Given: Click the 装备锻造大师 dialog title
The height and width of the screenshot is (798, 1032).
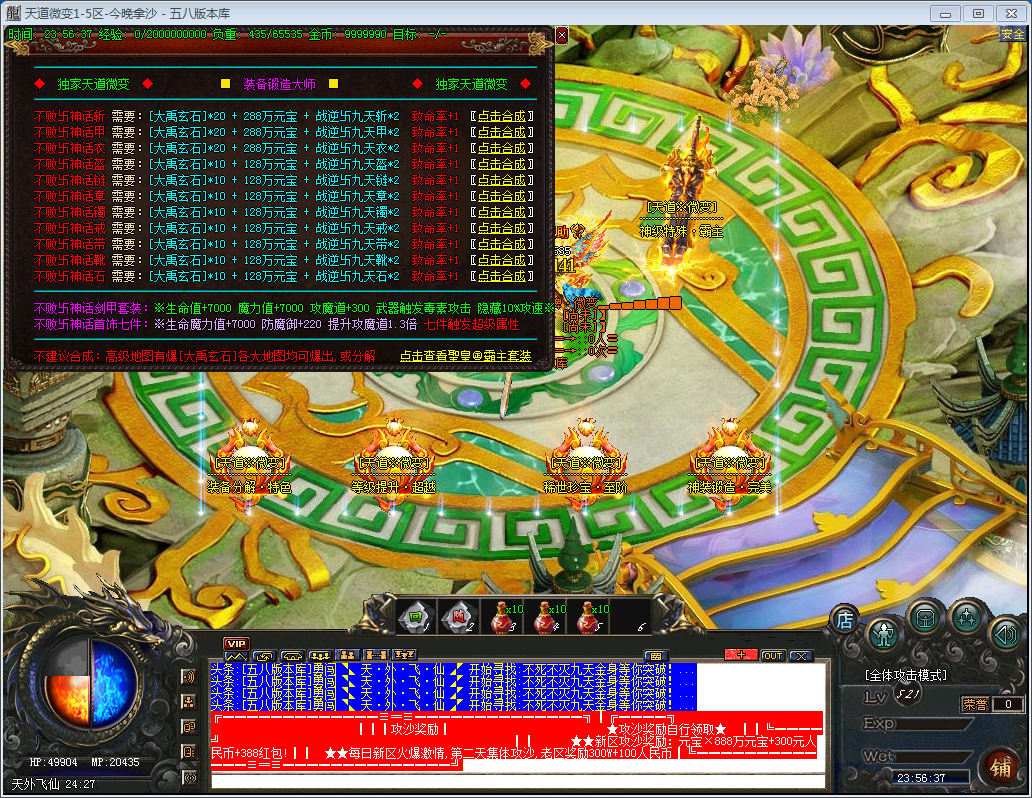Looking at the screenshot, I should 279,84.
